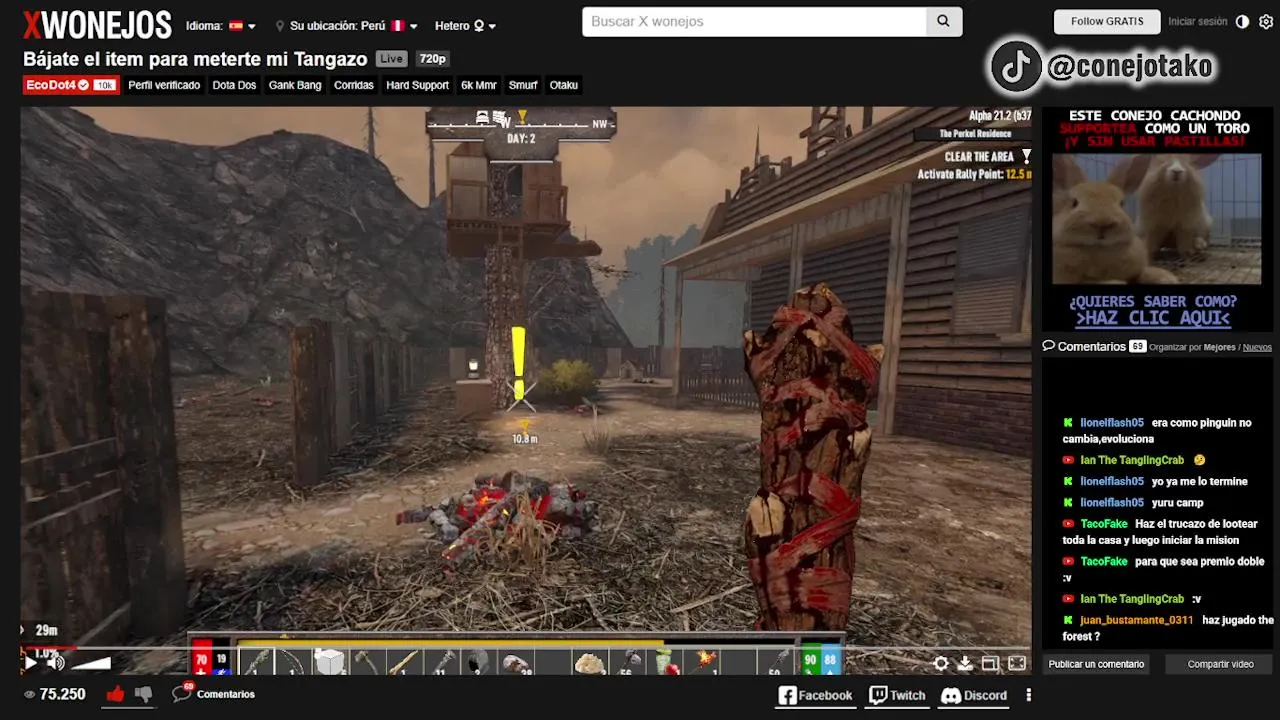Screen dimensions: 1280x720
Task: Click the Iniciar sesión link
Action: tap(1197, 22)
